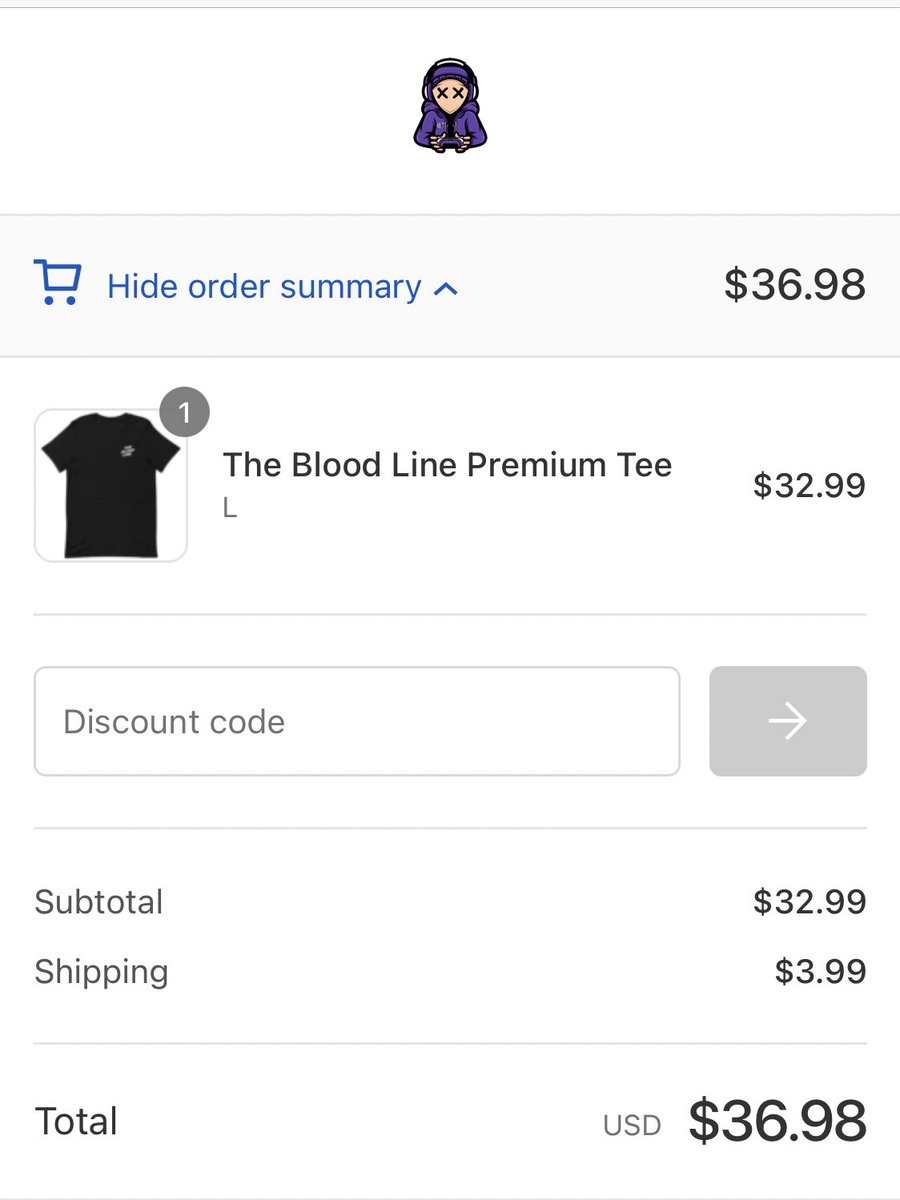The width and height of the screenshot is (900, 1200).
Task: Click the USD currency label
Action: [x=632, y=1126]
